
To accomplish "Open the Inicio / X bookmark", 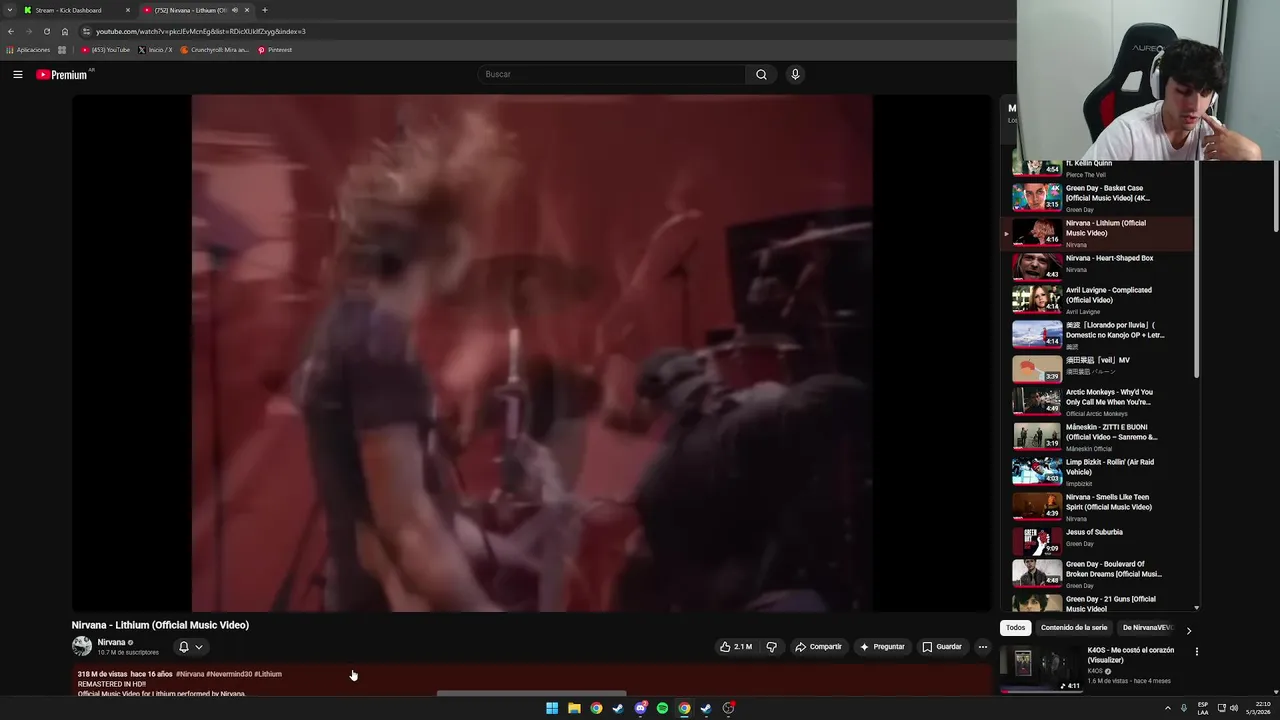I will coord(155,50).
